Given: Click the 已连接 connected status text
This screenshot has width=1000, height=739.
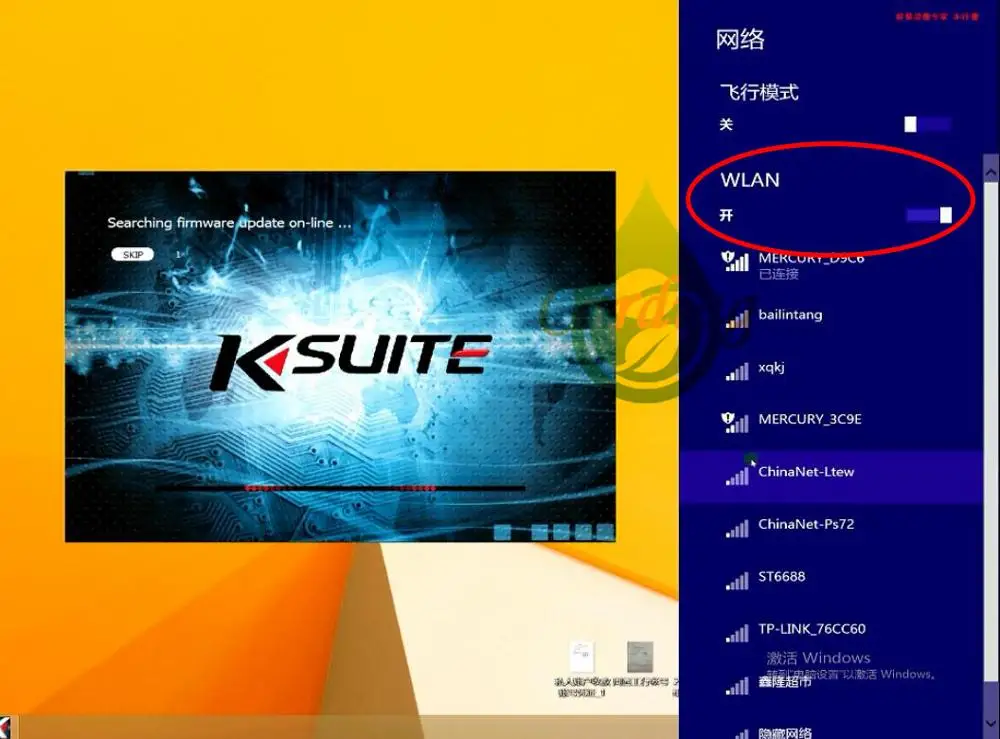Looking at the screenshot, I should point(778,274).
